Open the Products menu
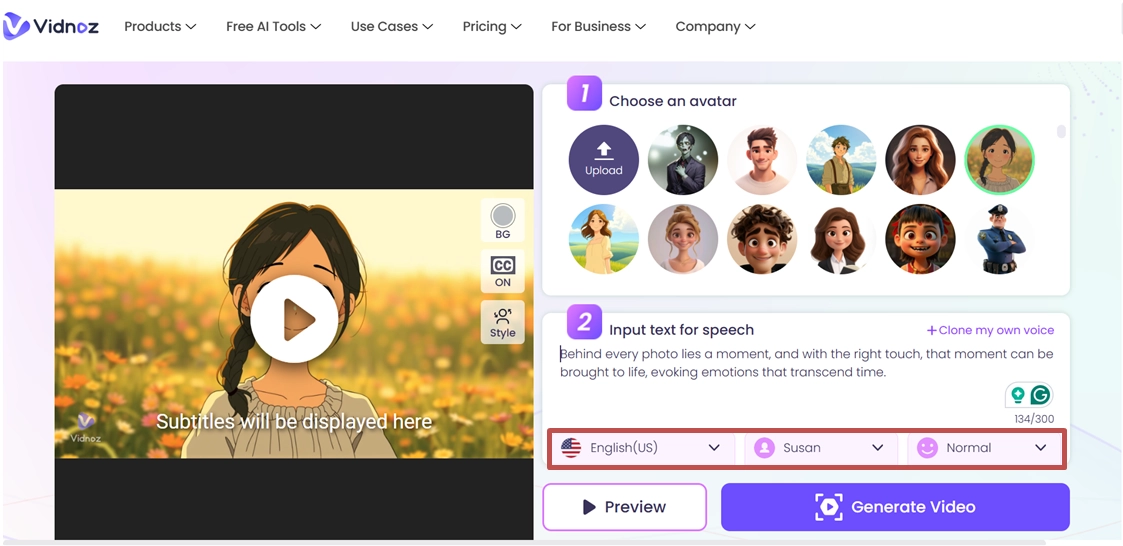The height and width of the screenshot is (546, 1123). pos(160,26)
